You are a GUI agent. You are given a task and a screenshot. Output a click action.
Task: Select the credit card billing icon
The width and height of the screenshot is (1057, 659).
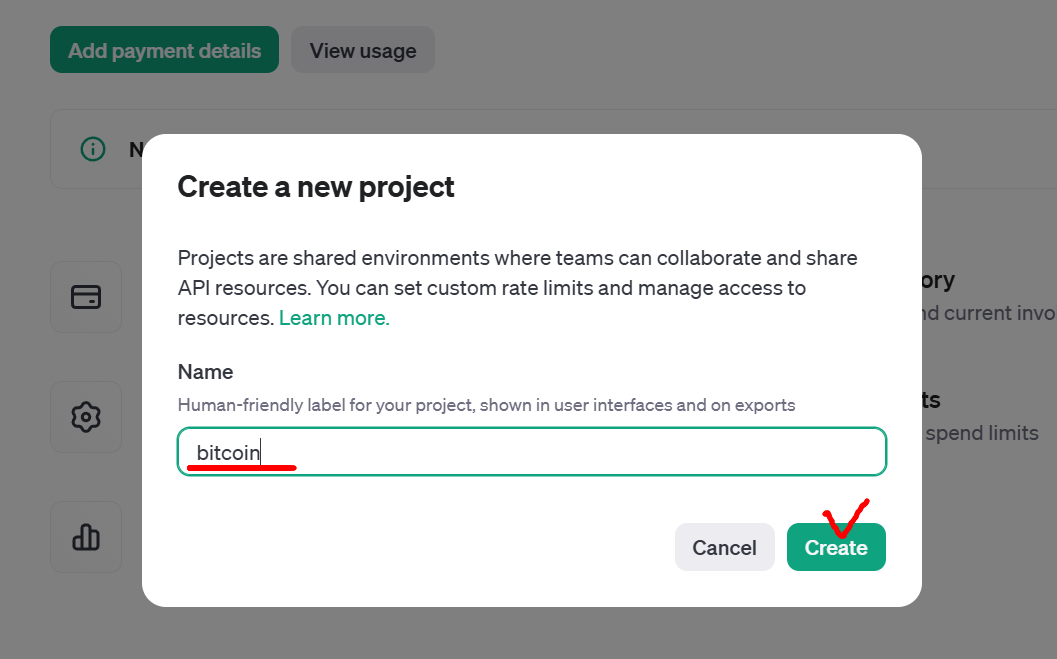tap(86, 297)
